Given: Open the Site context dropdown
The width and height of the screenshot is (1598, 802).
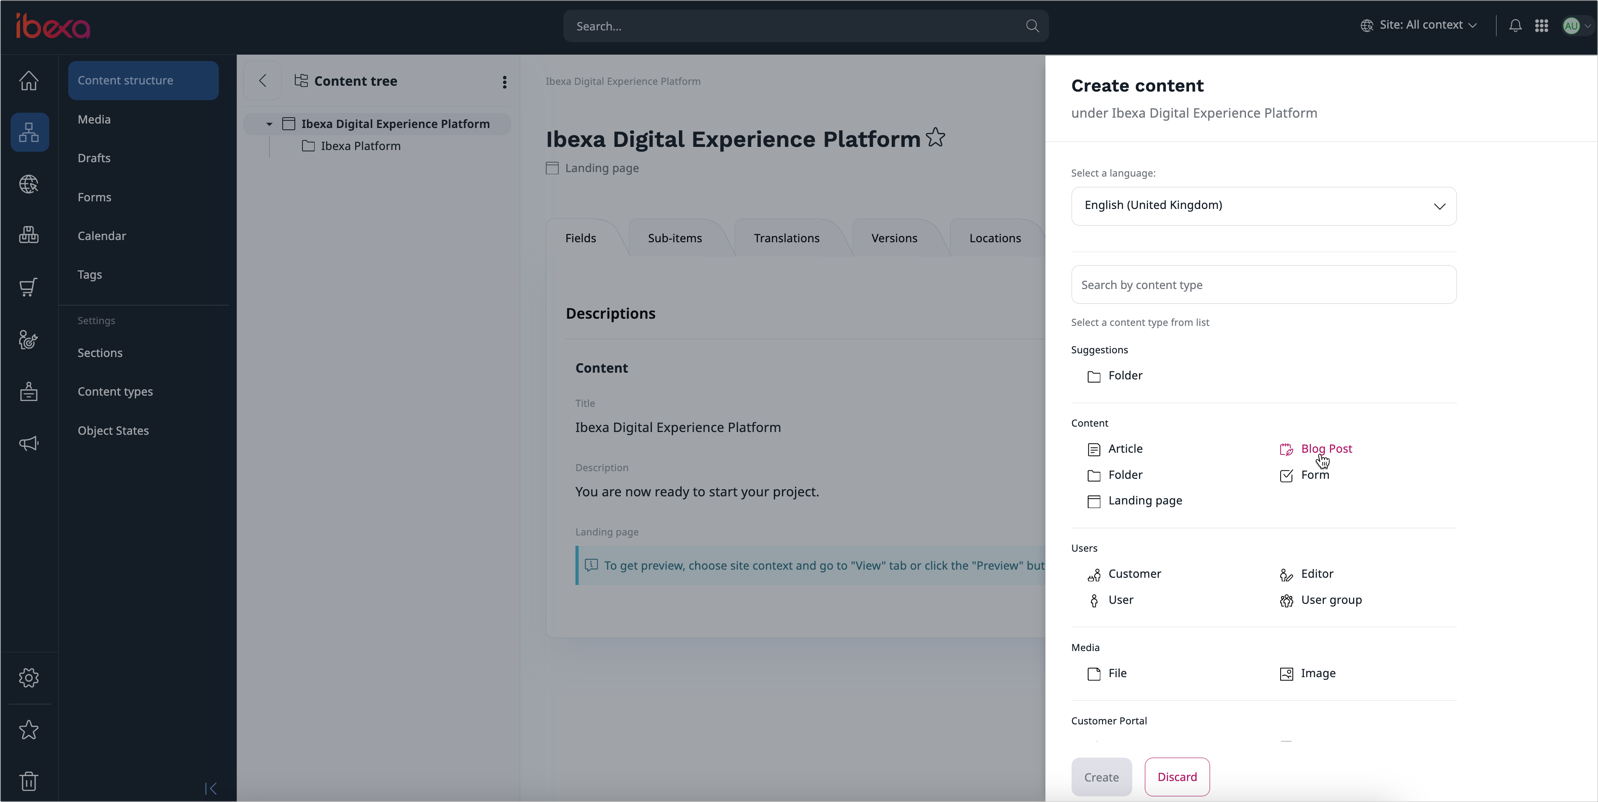Looking at the screenshot, I should [1419, 25].
